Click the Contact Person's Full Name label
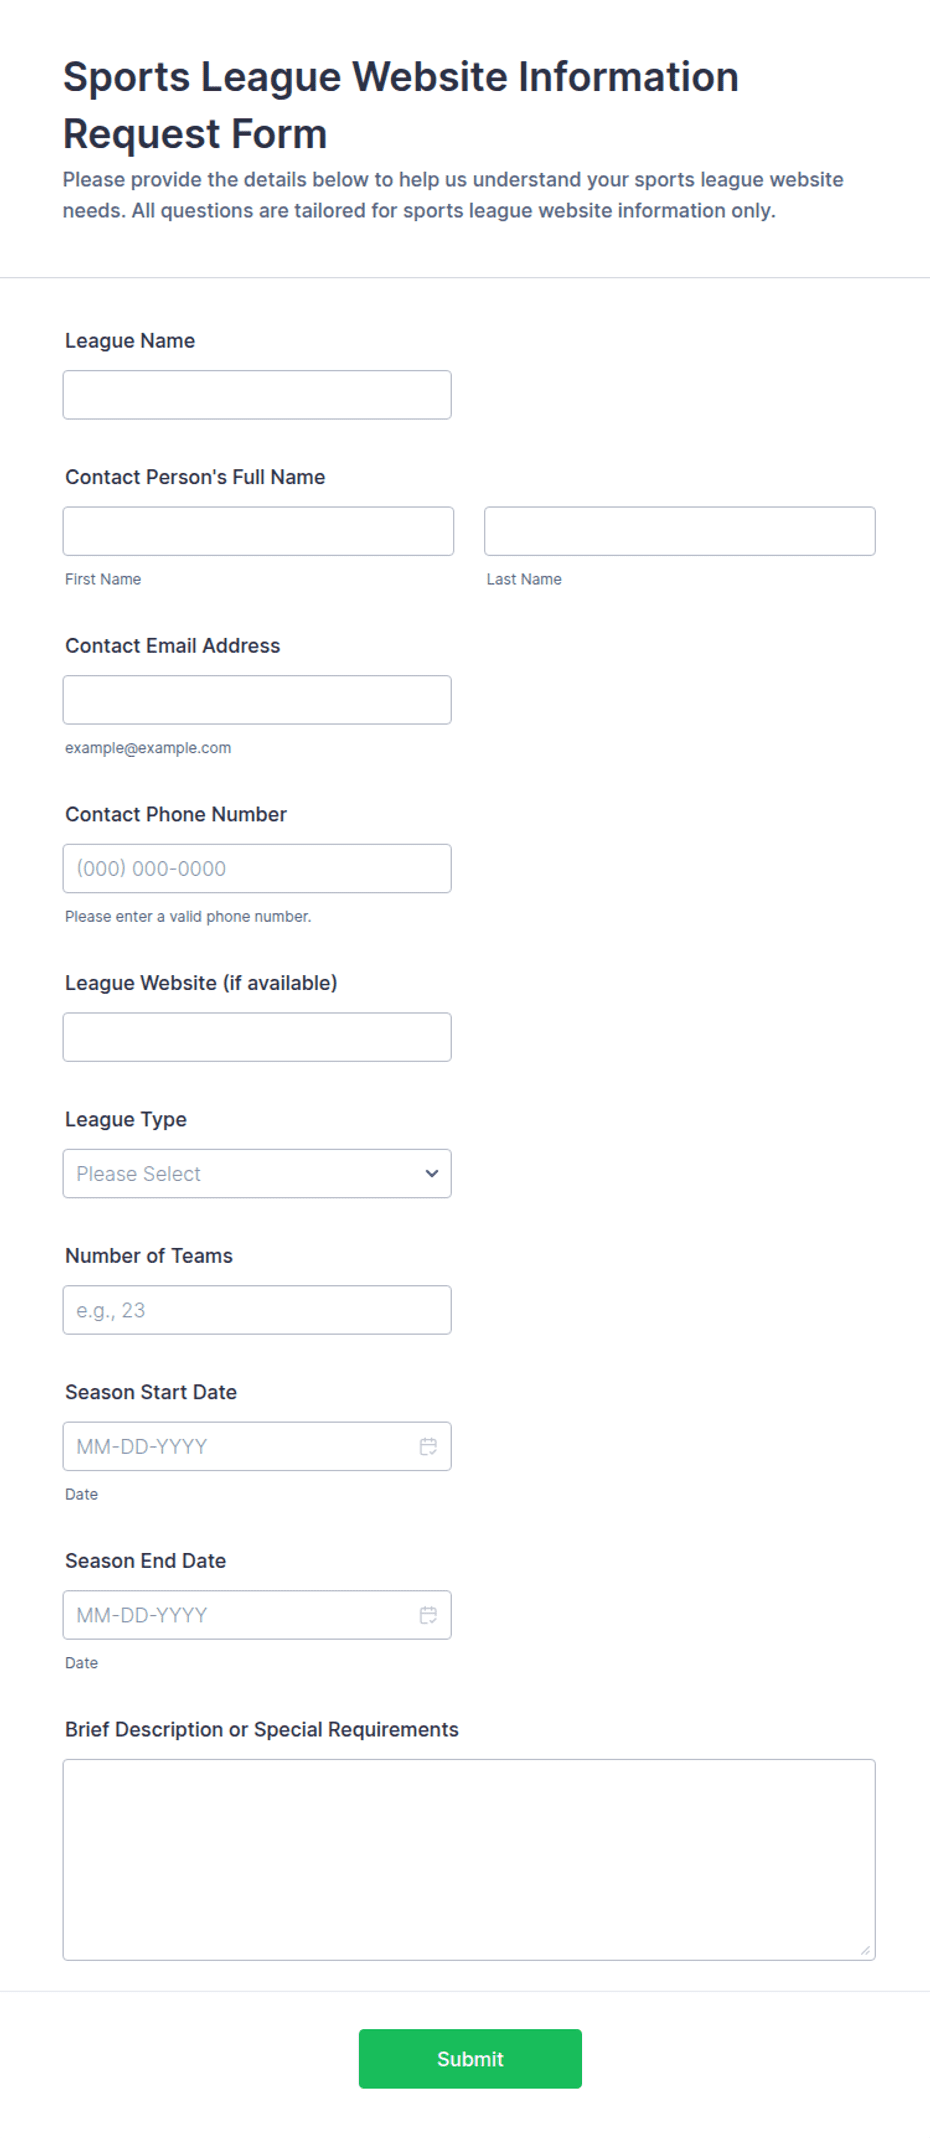 point(195,477)
